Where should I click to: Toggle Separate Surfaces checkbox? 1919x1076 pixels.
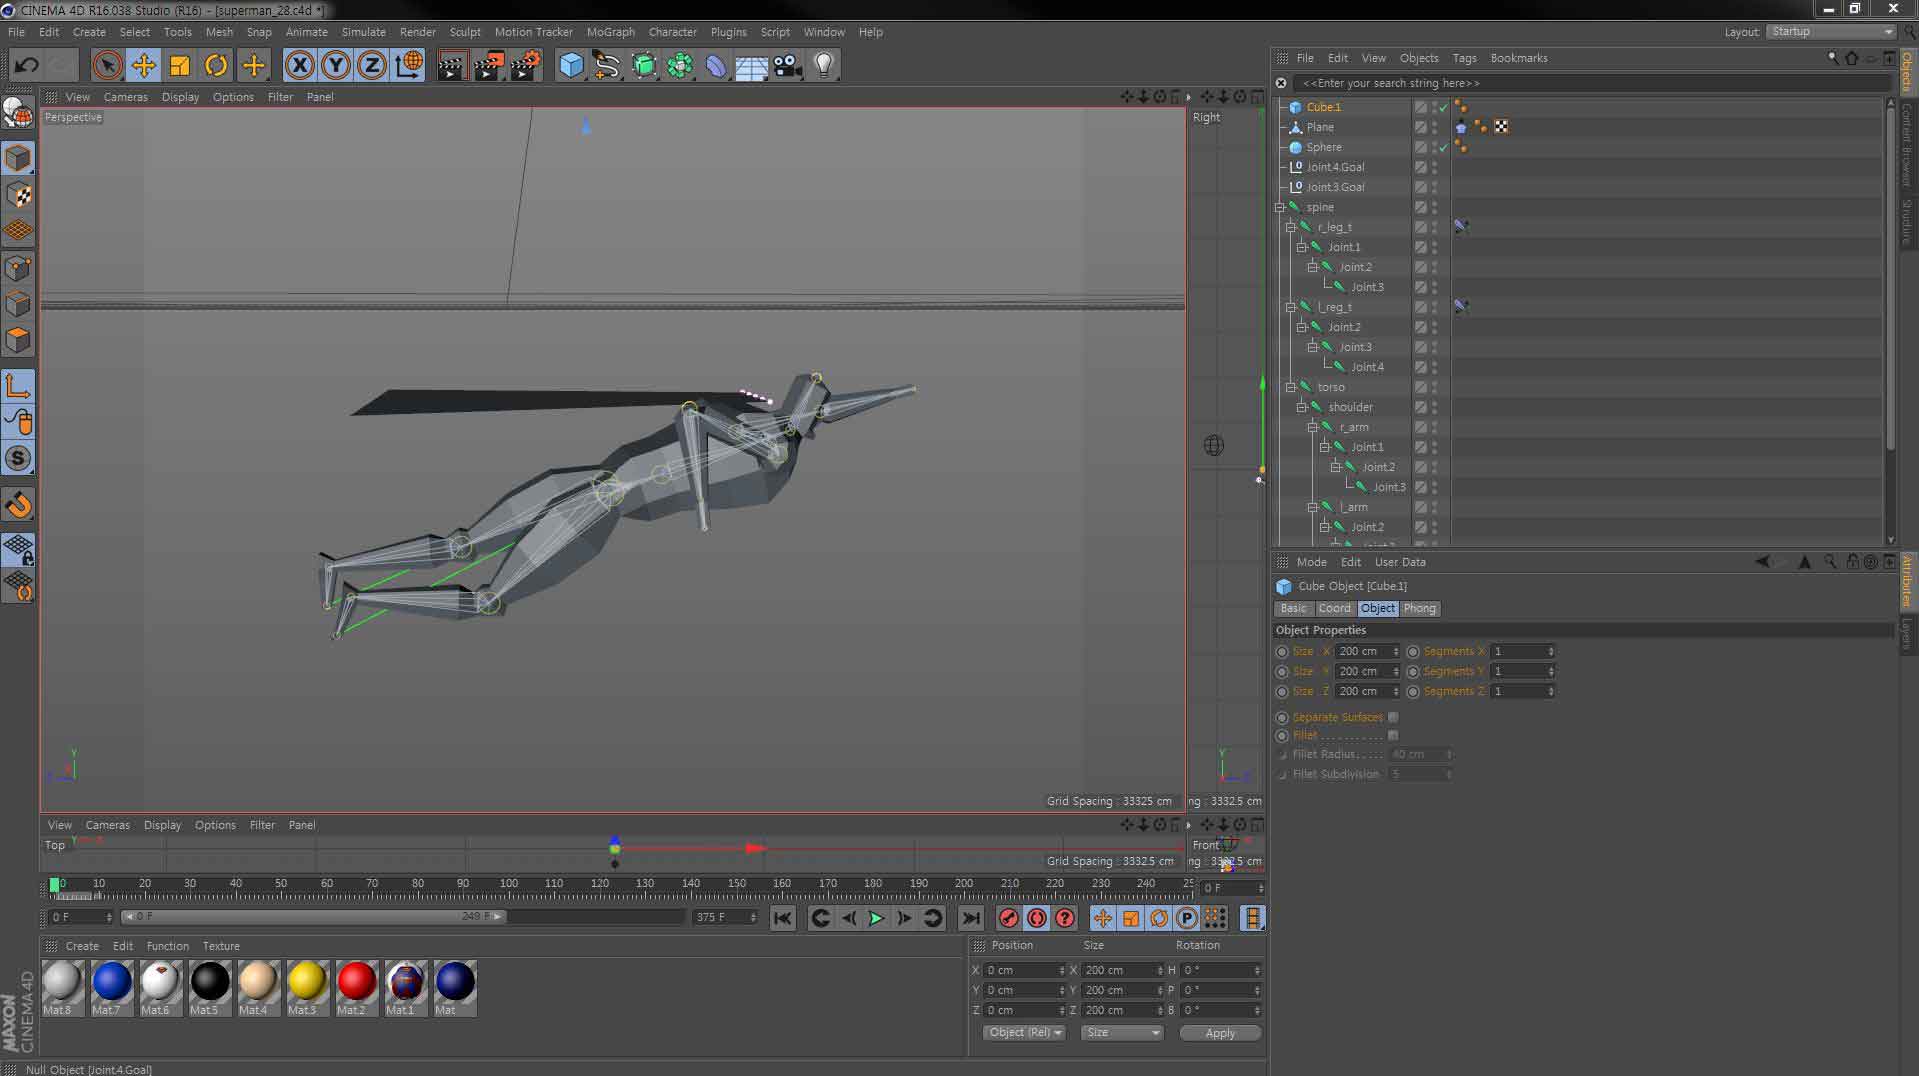pos(1393,717)
